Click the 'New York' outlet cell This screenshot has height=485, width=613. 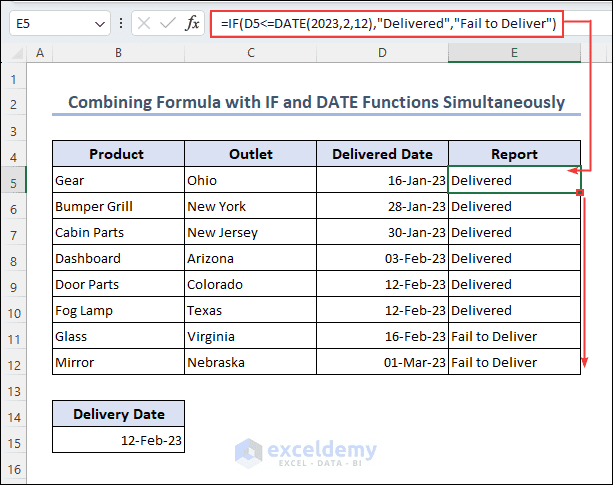(x=251, y=206)
